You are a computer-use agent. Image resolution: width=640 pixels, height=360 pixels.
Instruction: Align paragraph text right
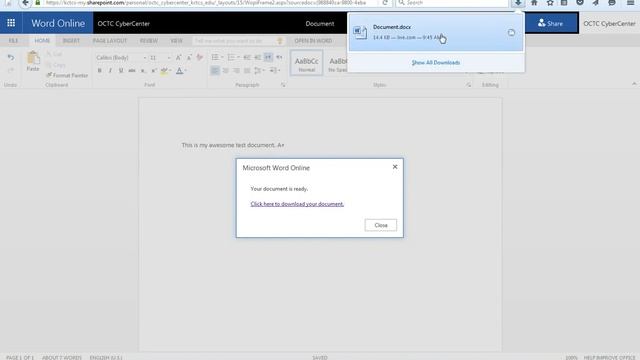coord(236,71)
